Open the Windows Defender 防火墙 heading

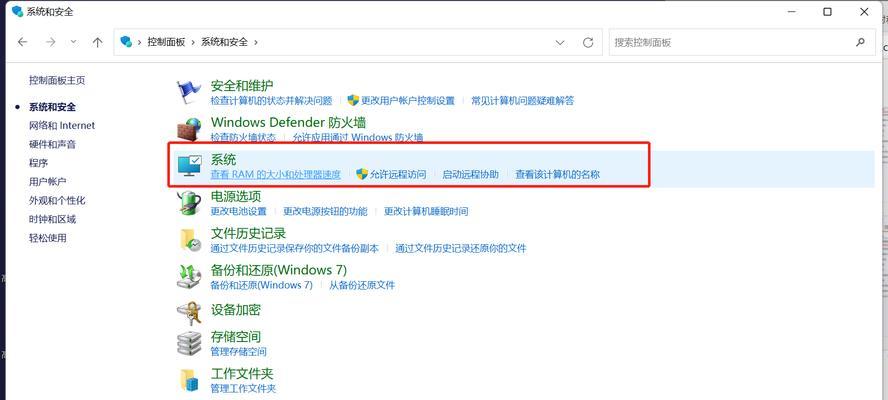point(288,122)
